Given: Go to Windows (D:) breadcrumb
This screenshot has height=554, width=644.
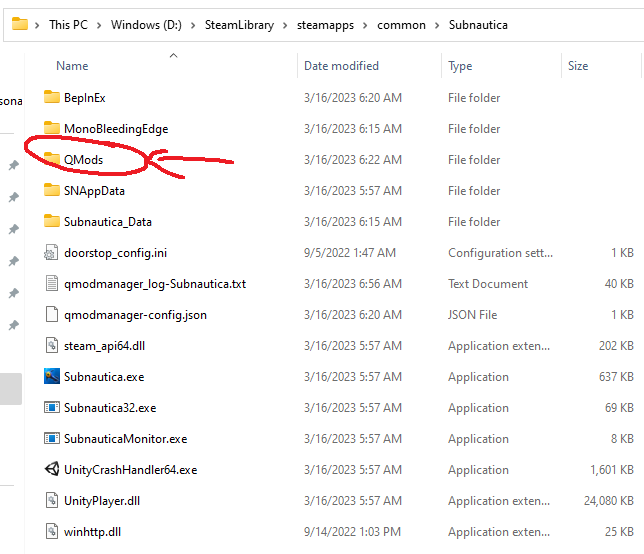Looking at the screenshot, I should coord(146,25).
